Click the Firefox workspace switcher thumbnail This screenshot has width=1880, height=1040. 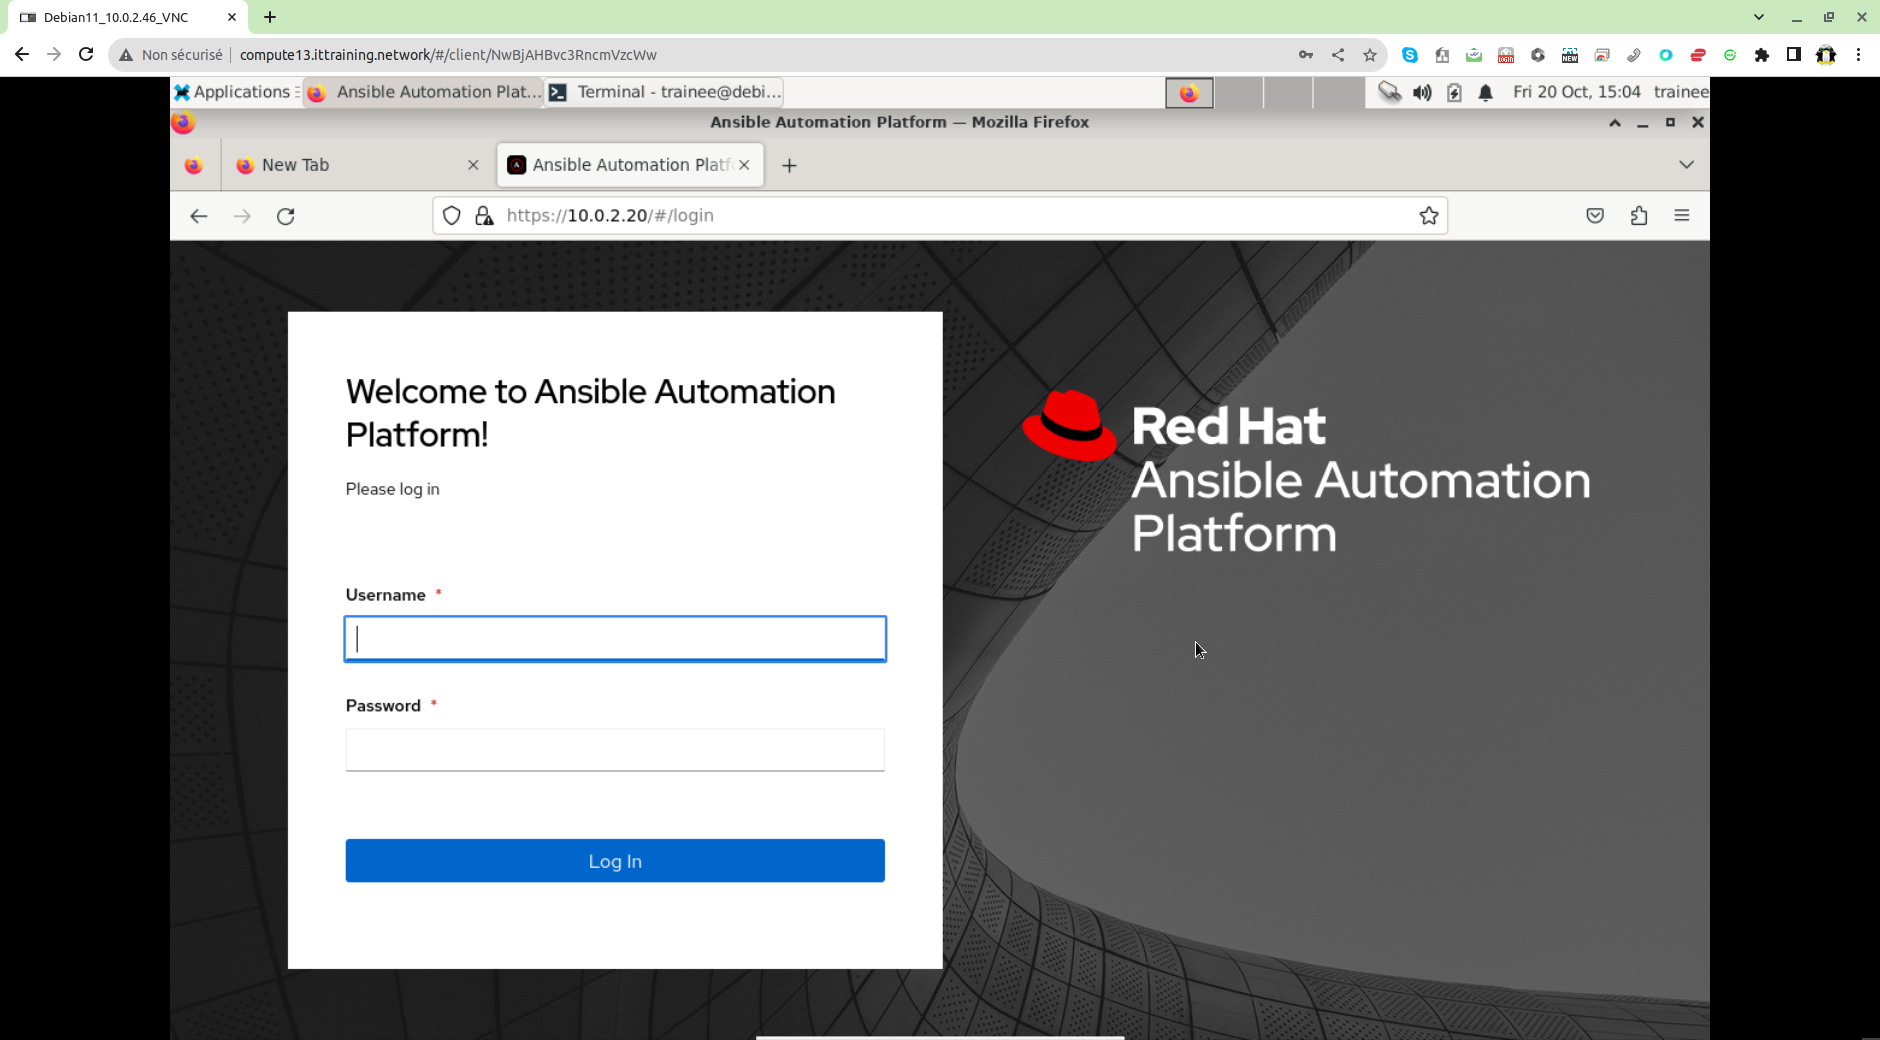pos(1189,93)
